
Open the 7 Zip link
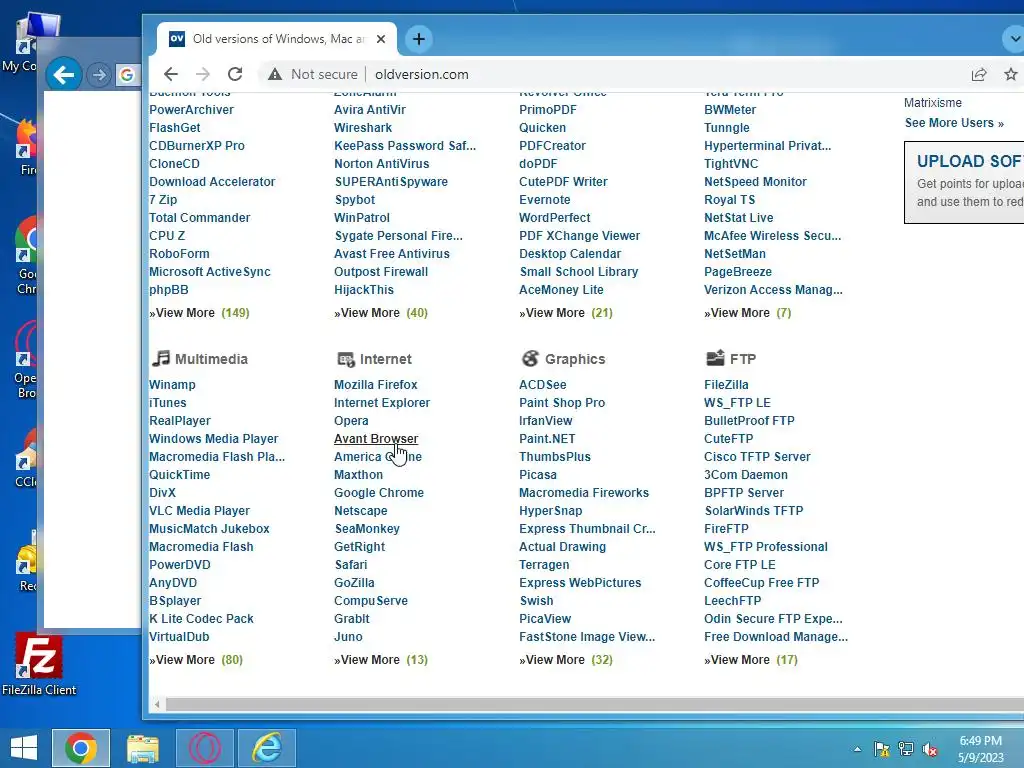[163, 200]
